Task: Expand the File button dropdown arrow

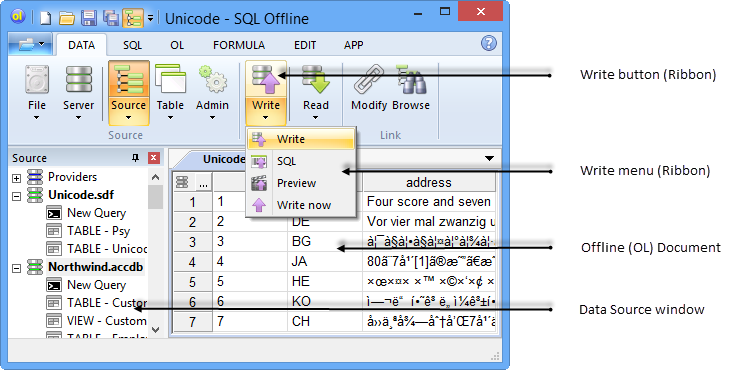Action: click(x=37, y=117)
